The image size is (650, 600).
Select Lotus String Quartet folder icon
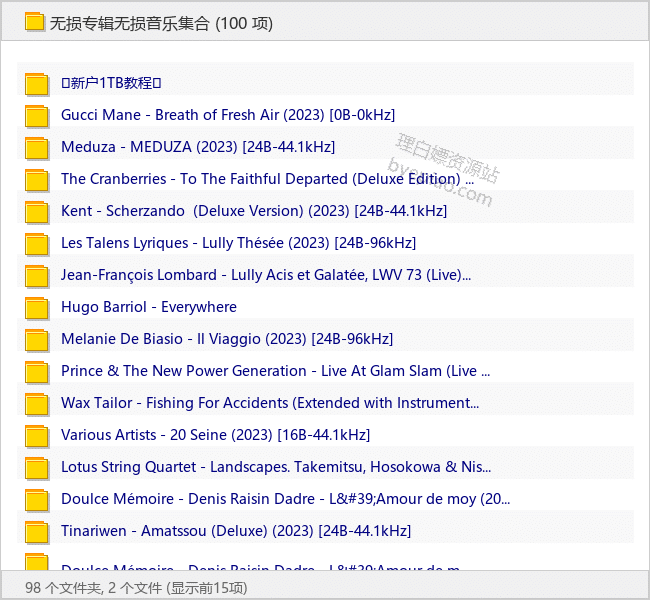37,468
